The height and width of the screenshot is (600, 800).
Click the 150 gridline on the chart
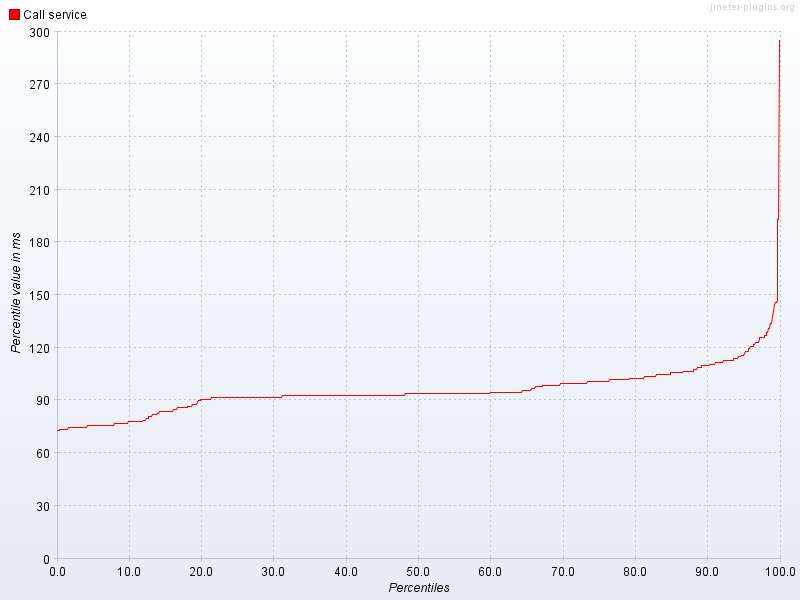[400, 296]
